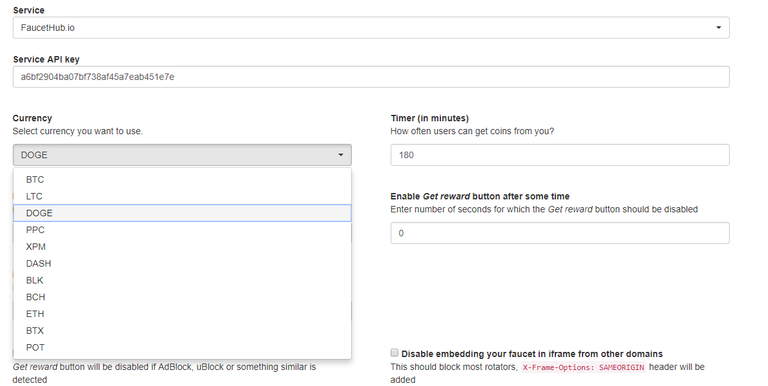Choose DASH from the dropdown list
The image size is (768, 386).
(182, 264)
